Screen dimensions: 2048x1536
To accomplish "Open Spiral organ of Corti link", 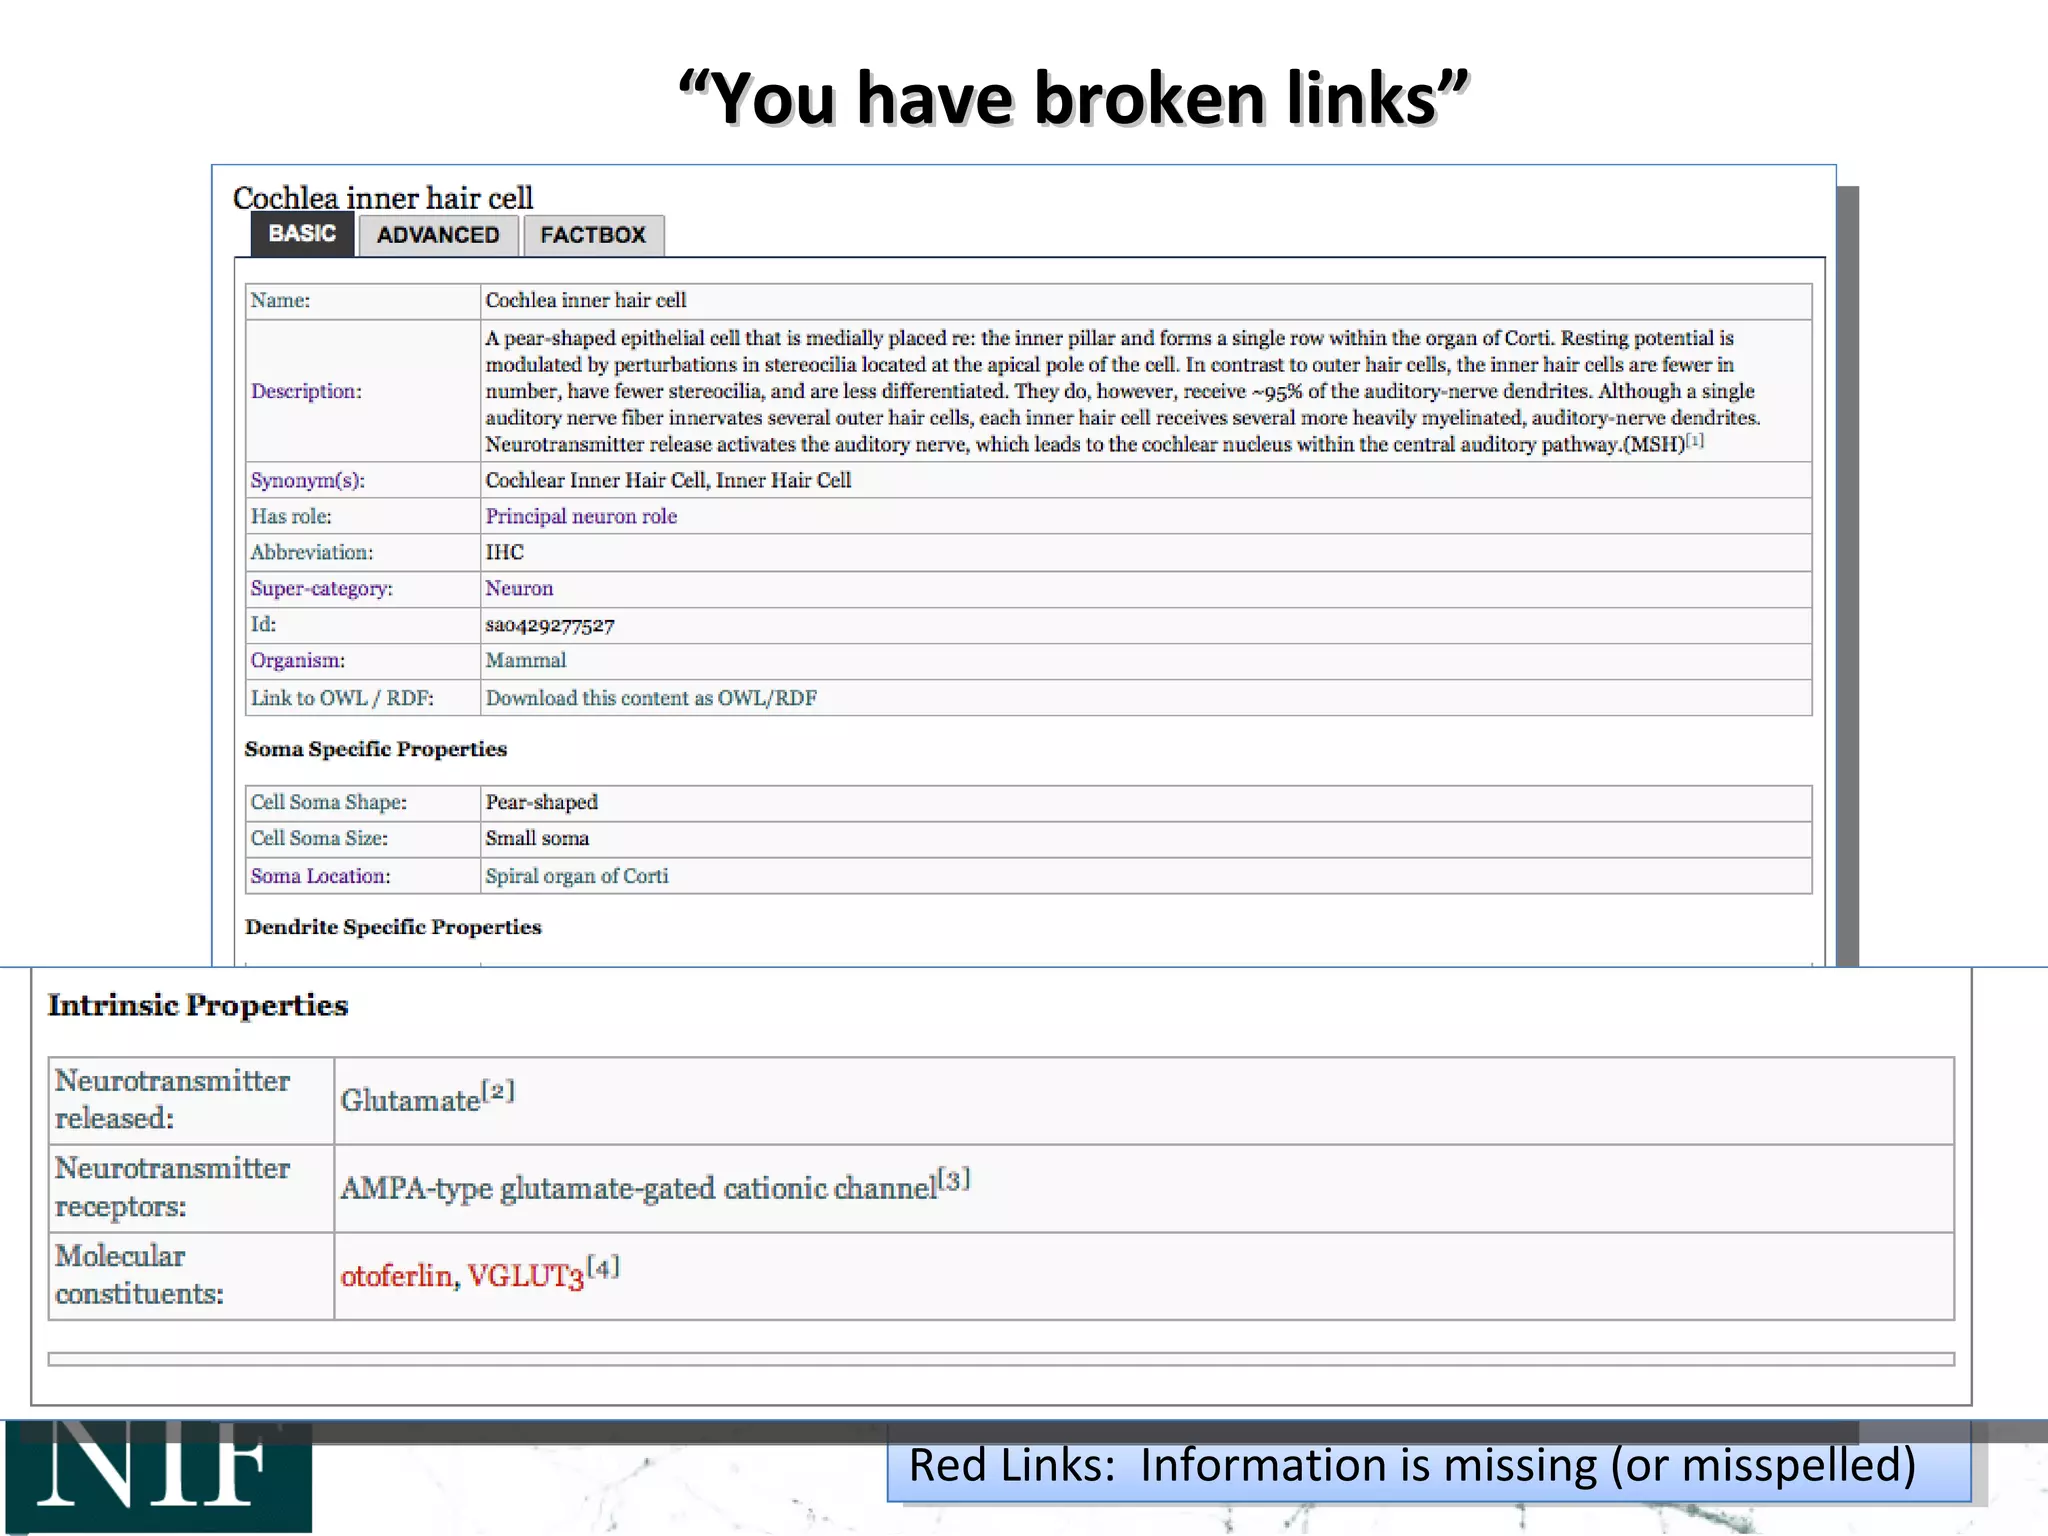I will (x=577, y=876).
